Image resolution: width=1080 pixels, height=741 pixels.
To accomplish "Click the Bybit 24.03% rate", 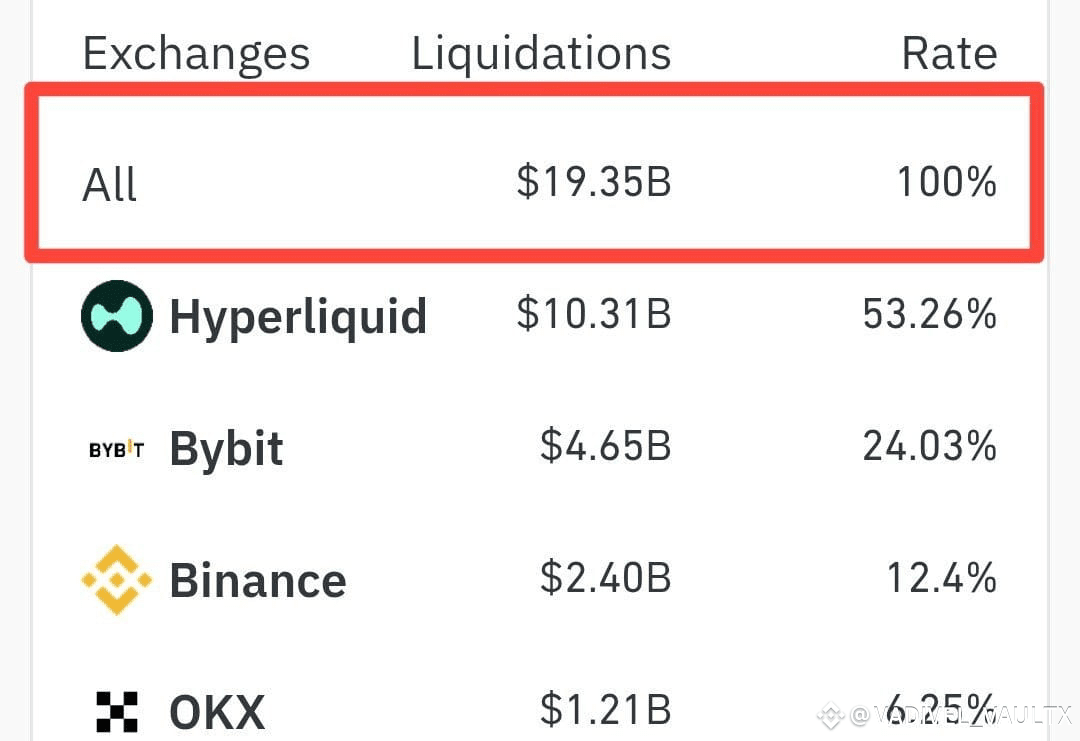I will pos(930,446).
